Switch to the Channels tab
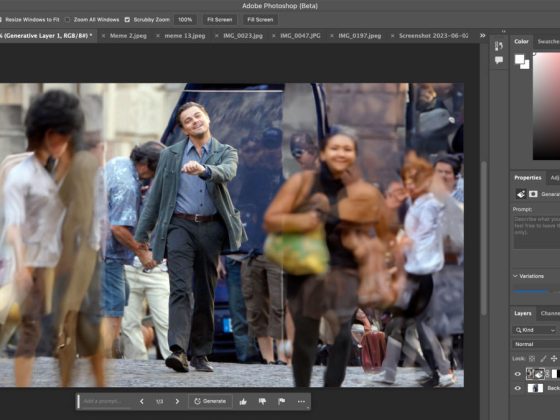Screen dimensions: 560x420 [550, 313]
